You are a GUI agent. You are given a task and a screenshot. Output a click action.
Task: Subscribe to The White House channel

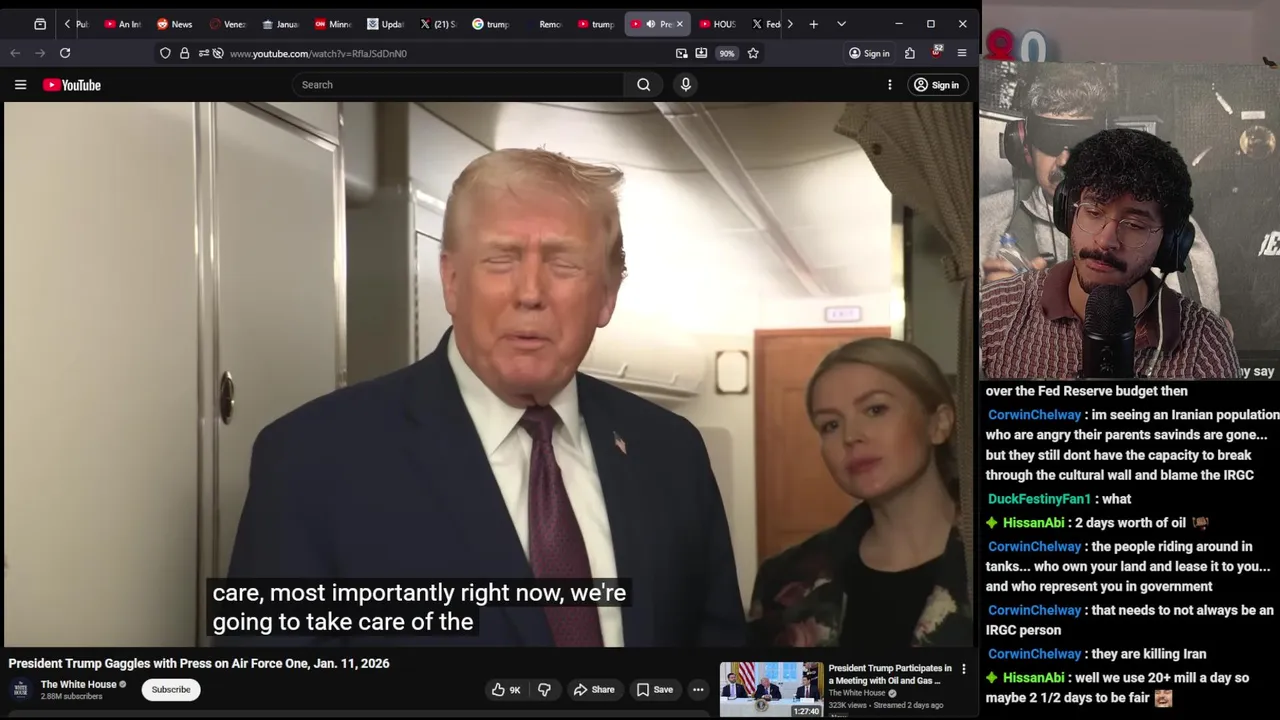click(x=171, y=689)
